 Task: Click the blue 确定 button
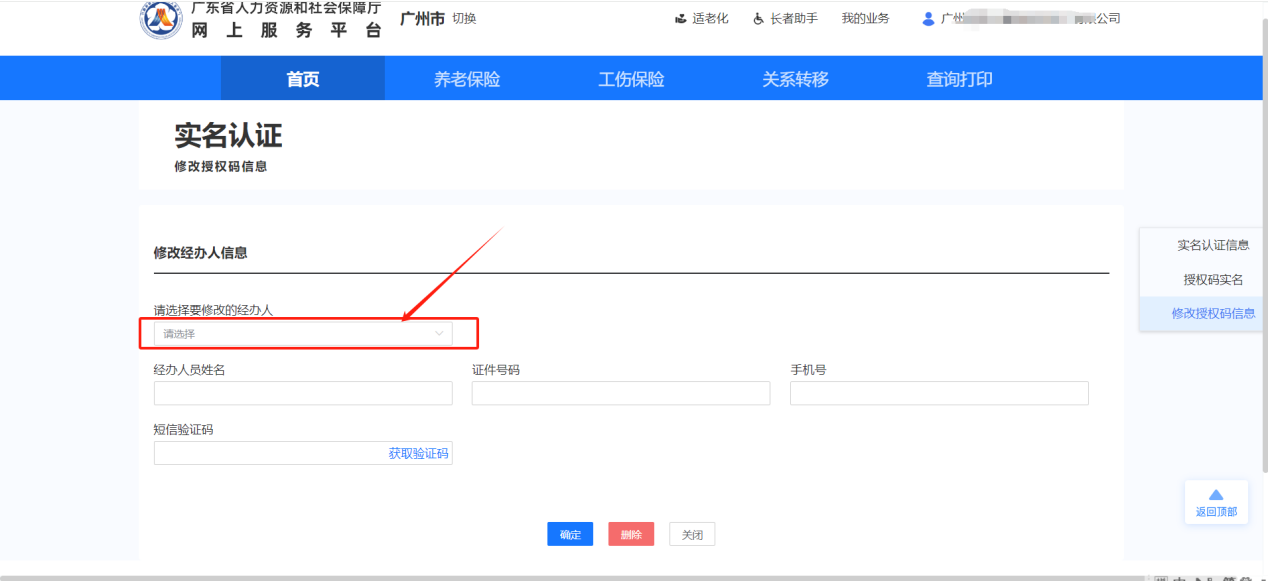(x=570, y=535)
